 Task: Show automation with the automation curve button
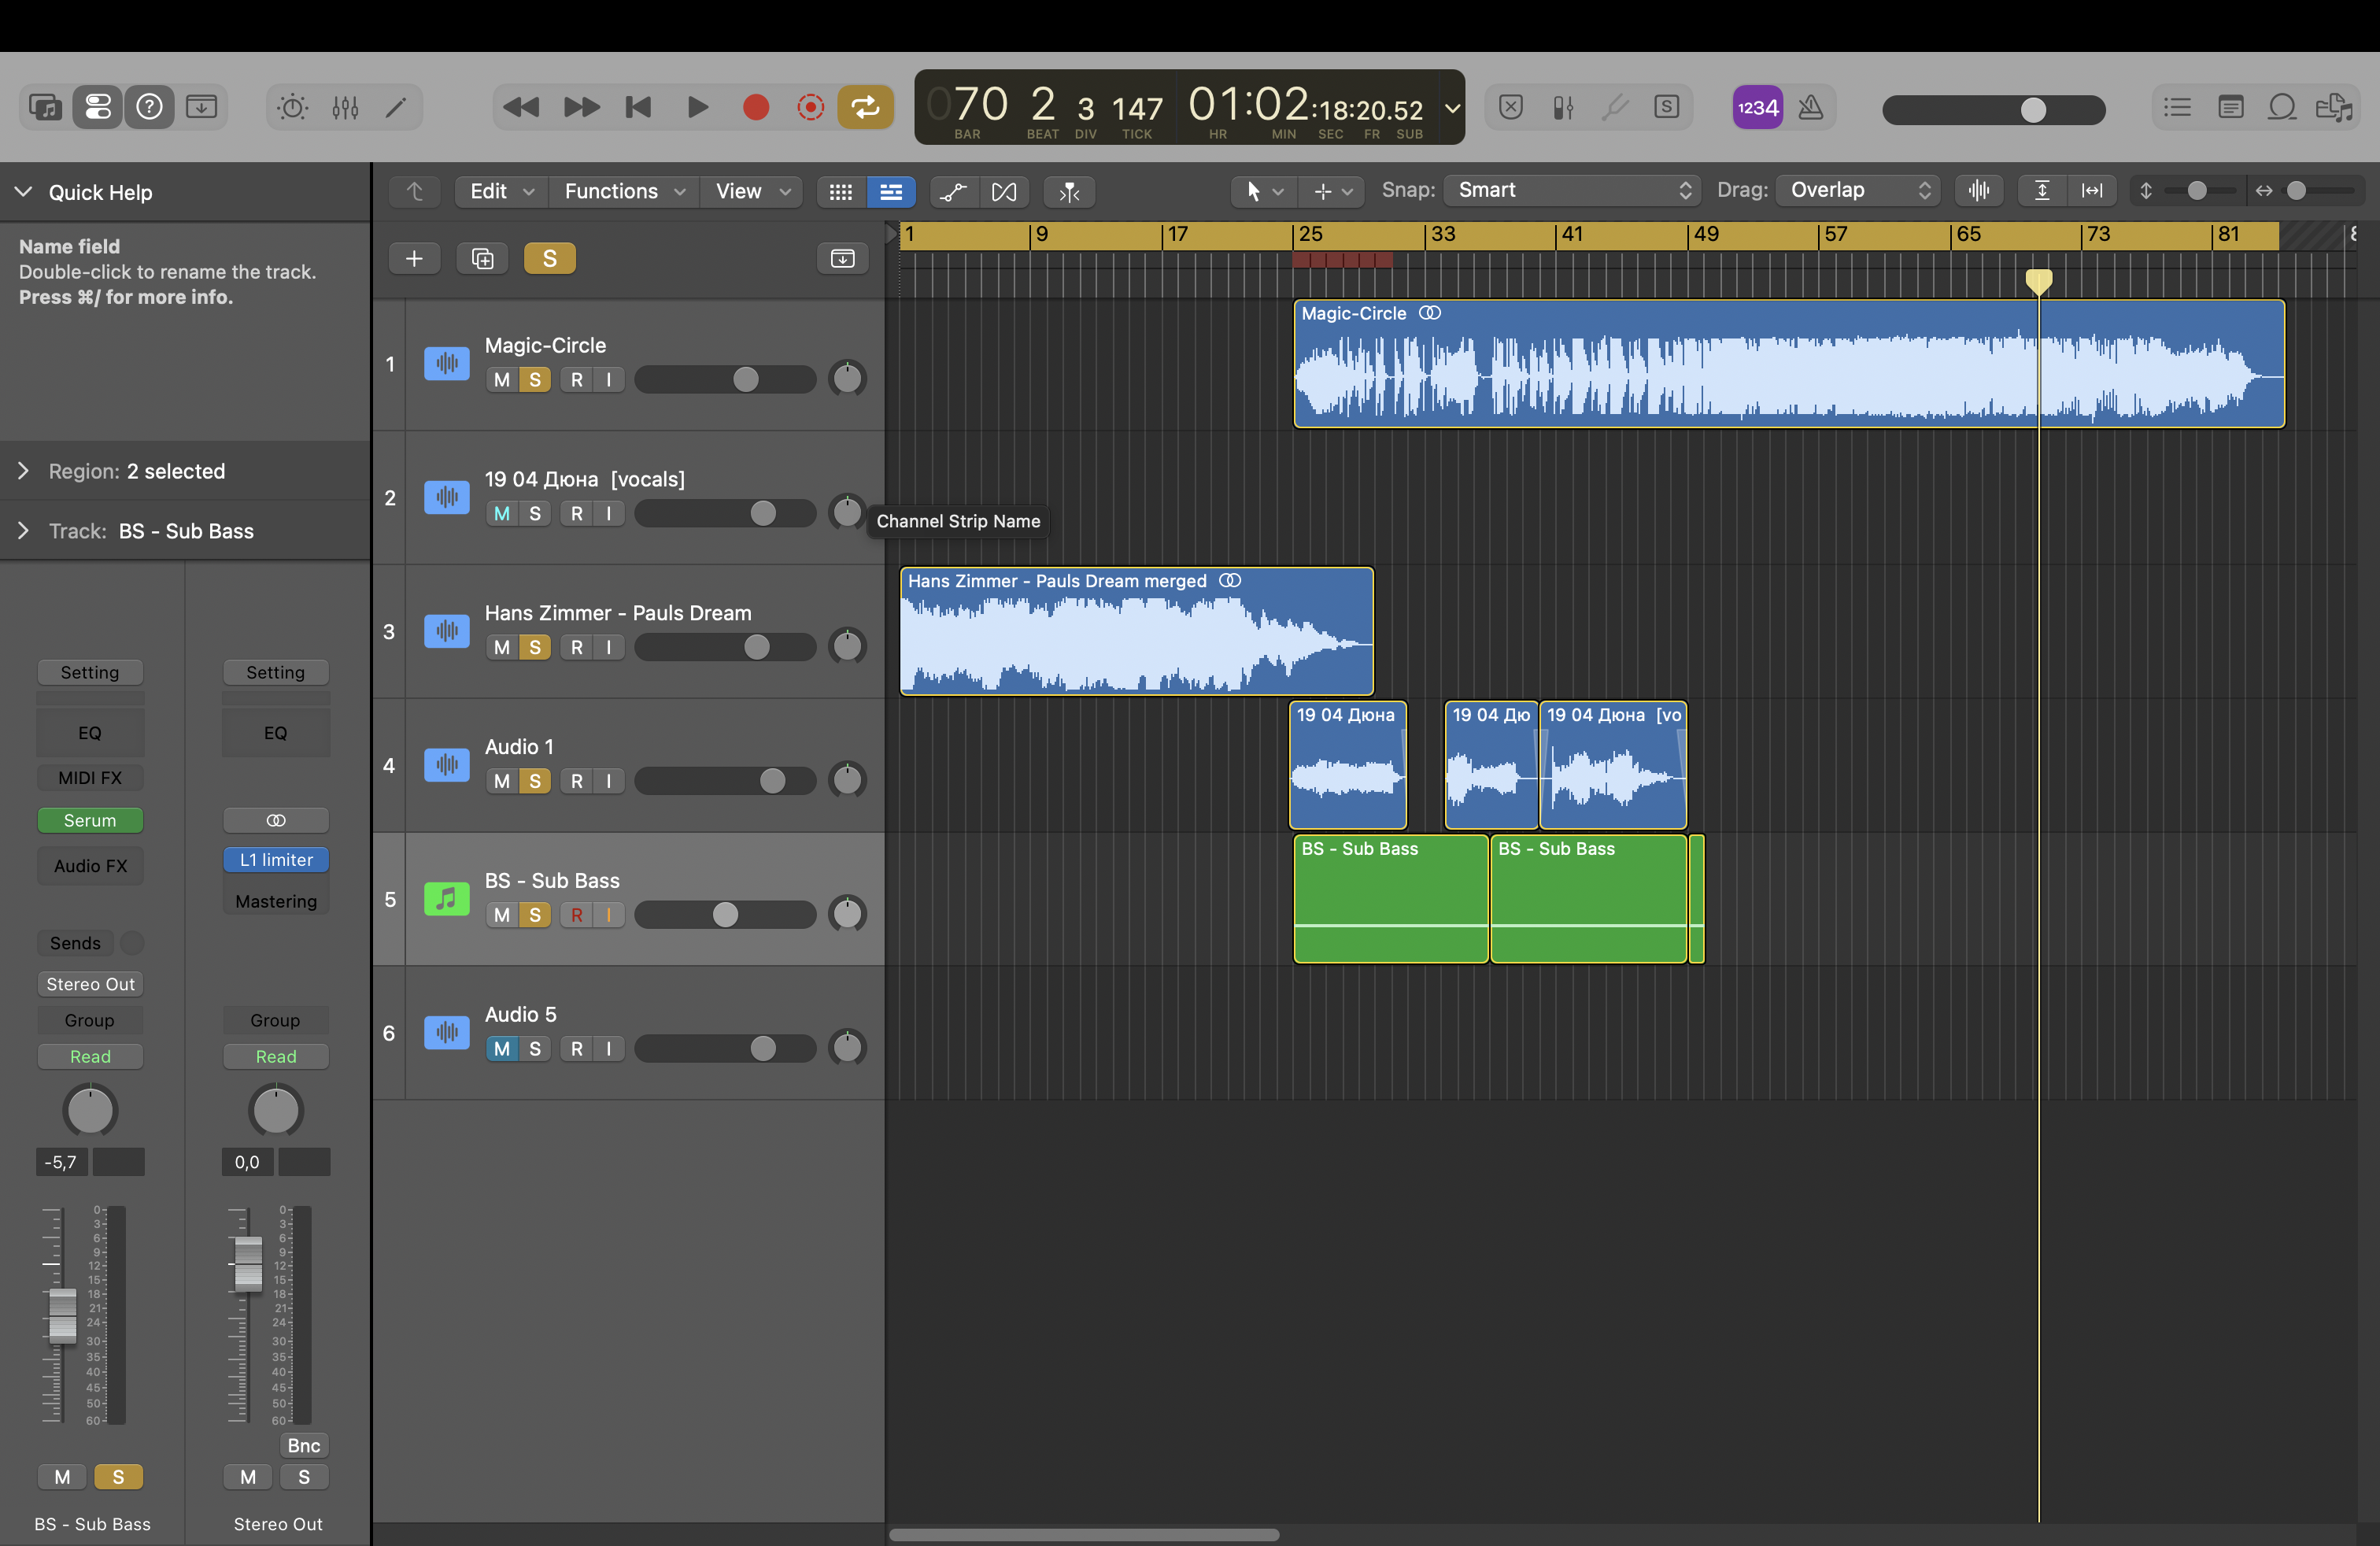click(953, 191)
